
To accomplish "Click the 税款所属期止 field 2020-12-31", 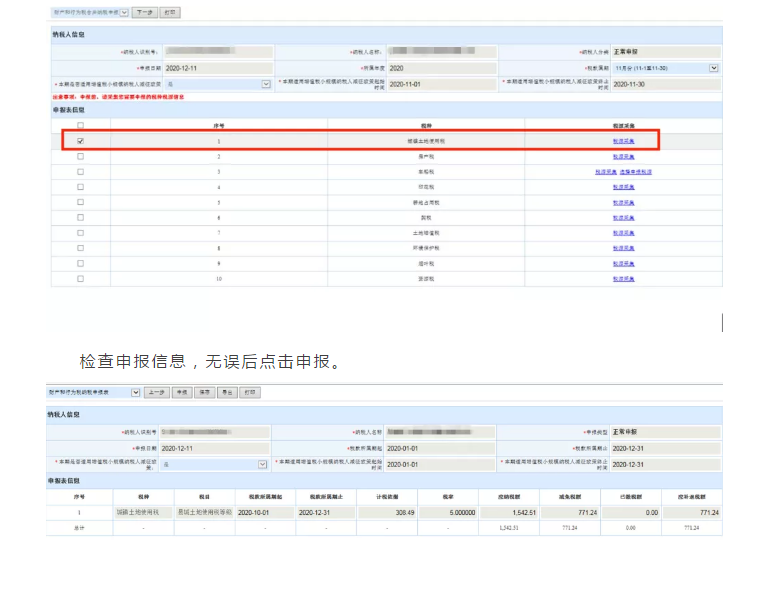I will [666, 448].
